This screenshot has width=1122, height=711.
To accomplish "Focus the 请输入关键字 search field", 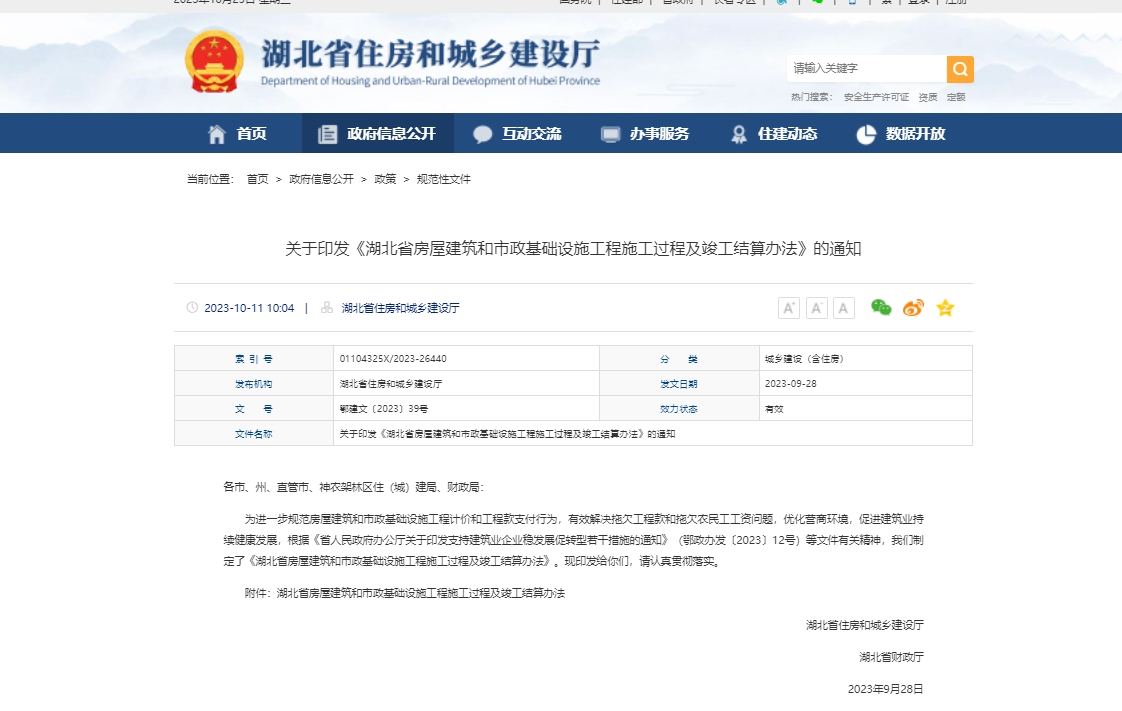I will click(867, 69).
